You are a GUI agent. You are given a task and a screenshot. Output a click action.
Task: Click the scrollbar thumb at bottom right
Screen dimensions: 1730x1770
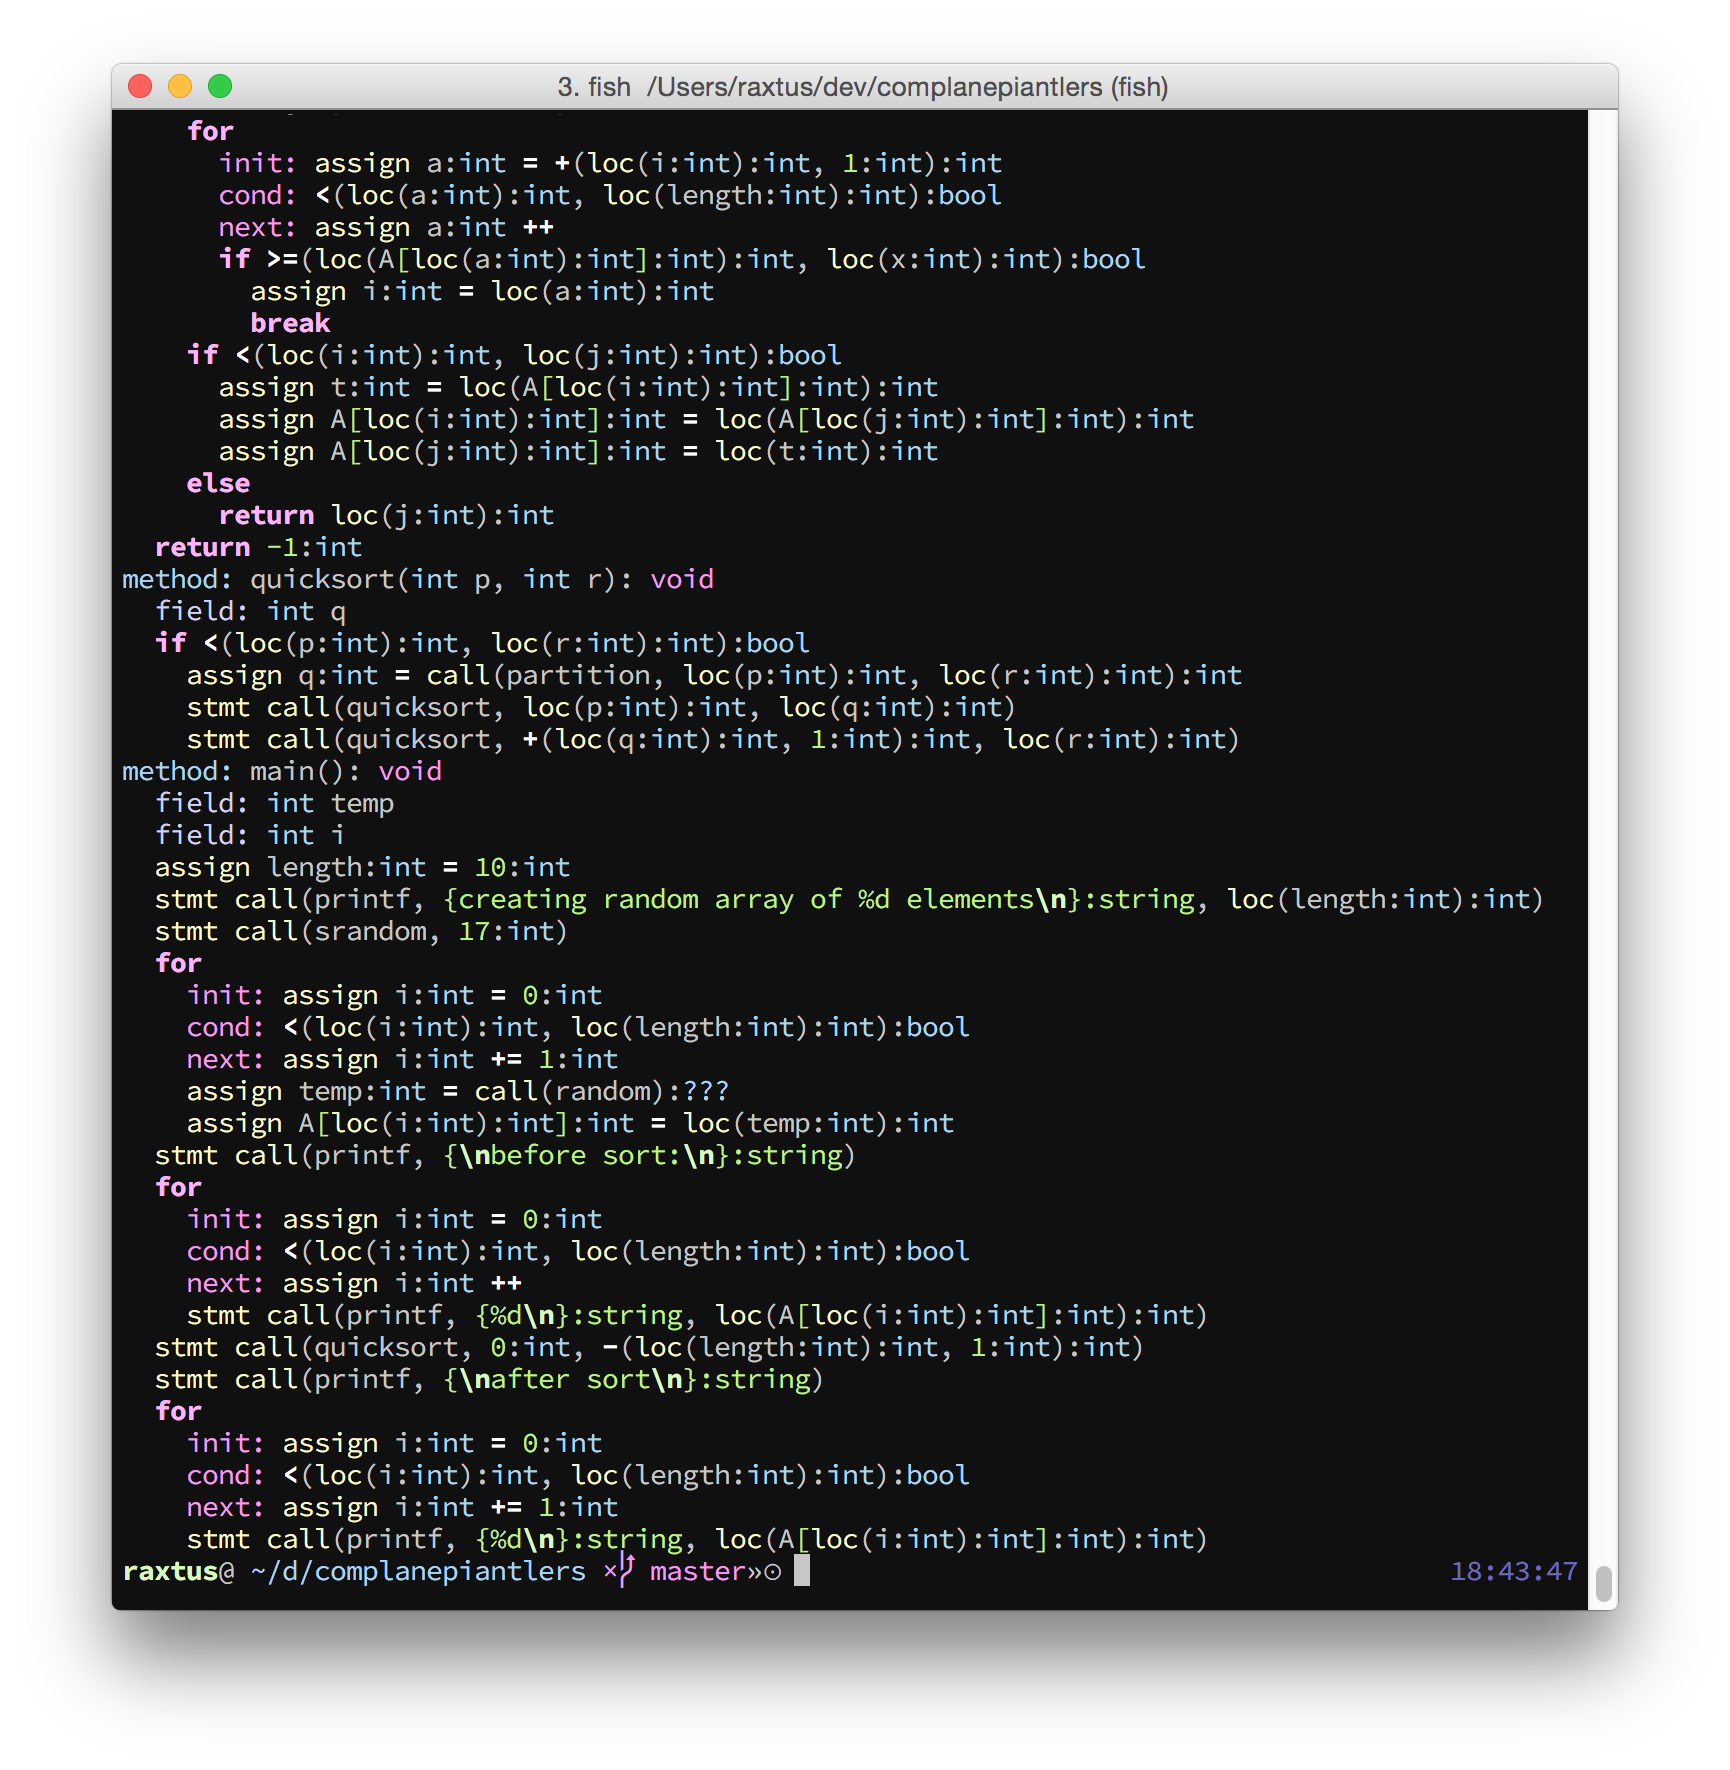click(1603, 1583)
